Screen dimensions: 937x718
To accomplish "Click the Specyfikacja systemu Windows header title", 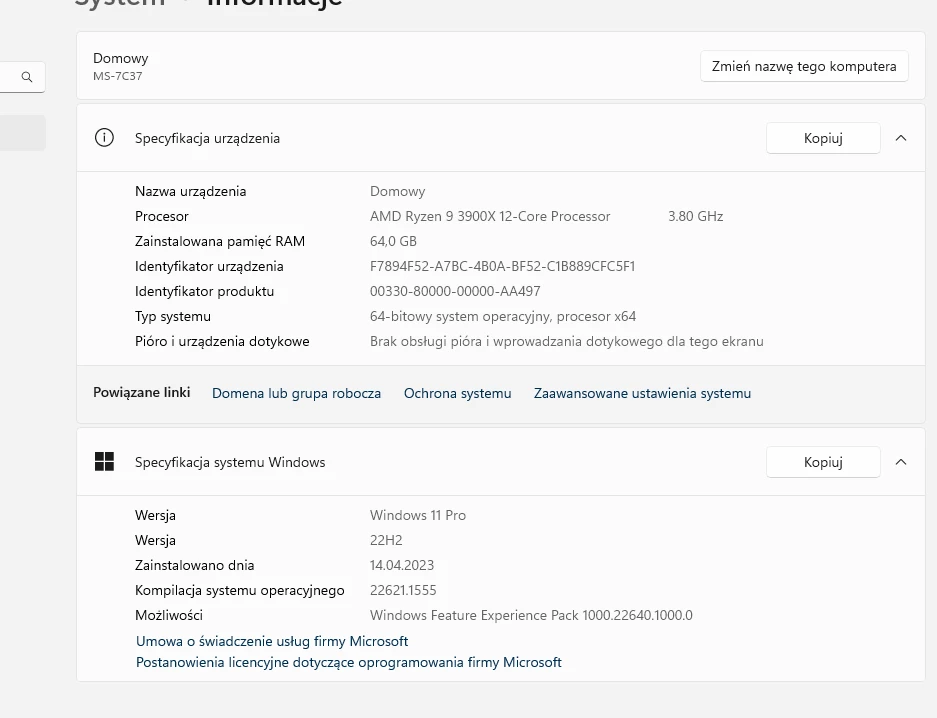I will [x=230, y=462].
